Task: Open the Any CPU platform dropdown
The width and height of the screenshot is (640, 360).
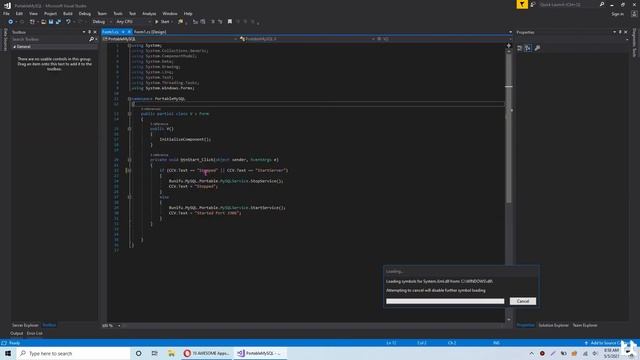Action: click(133, 22)
